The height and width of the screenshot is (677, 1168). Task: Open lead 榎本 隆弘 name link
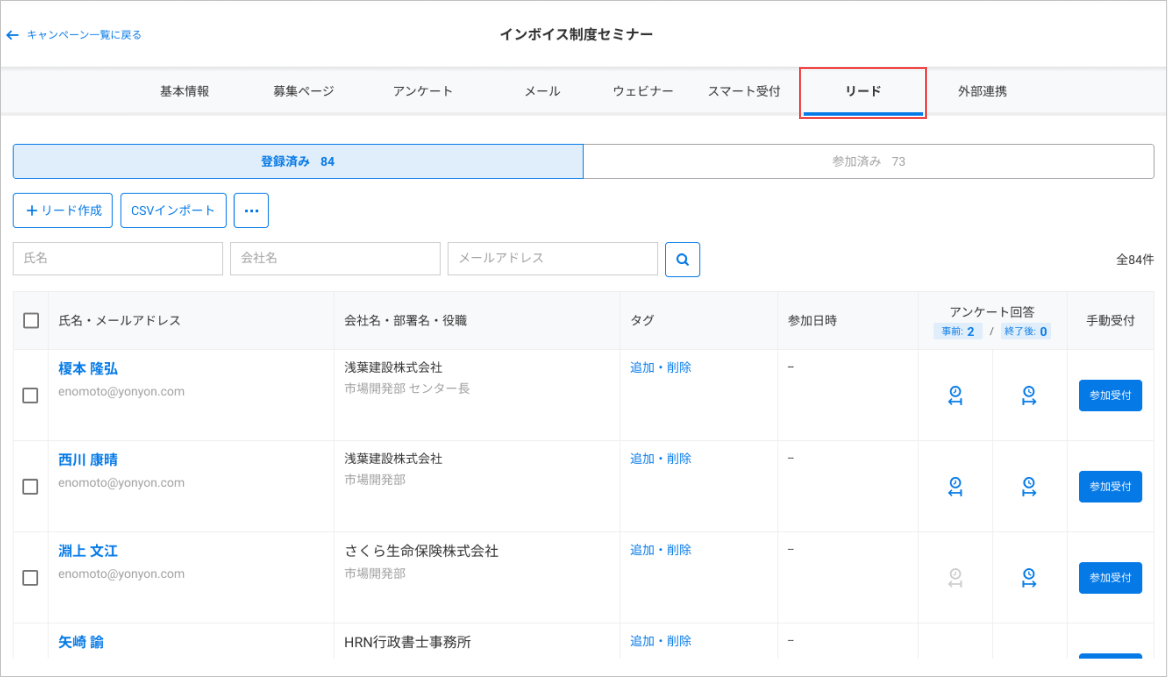88,369
